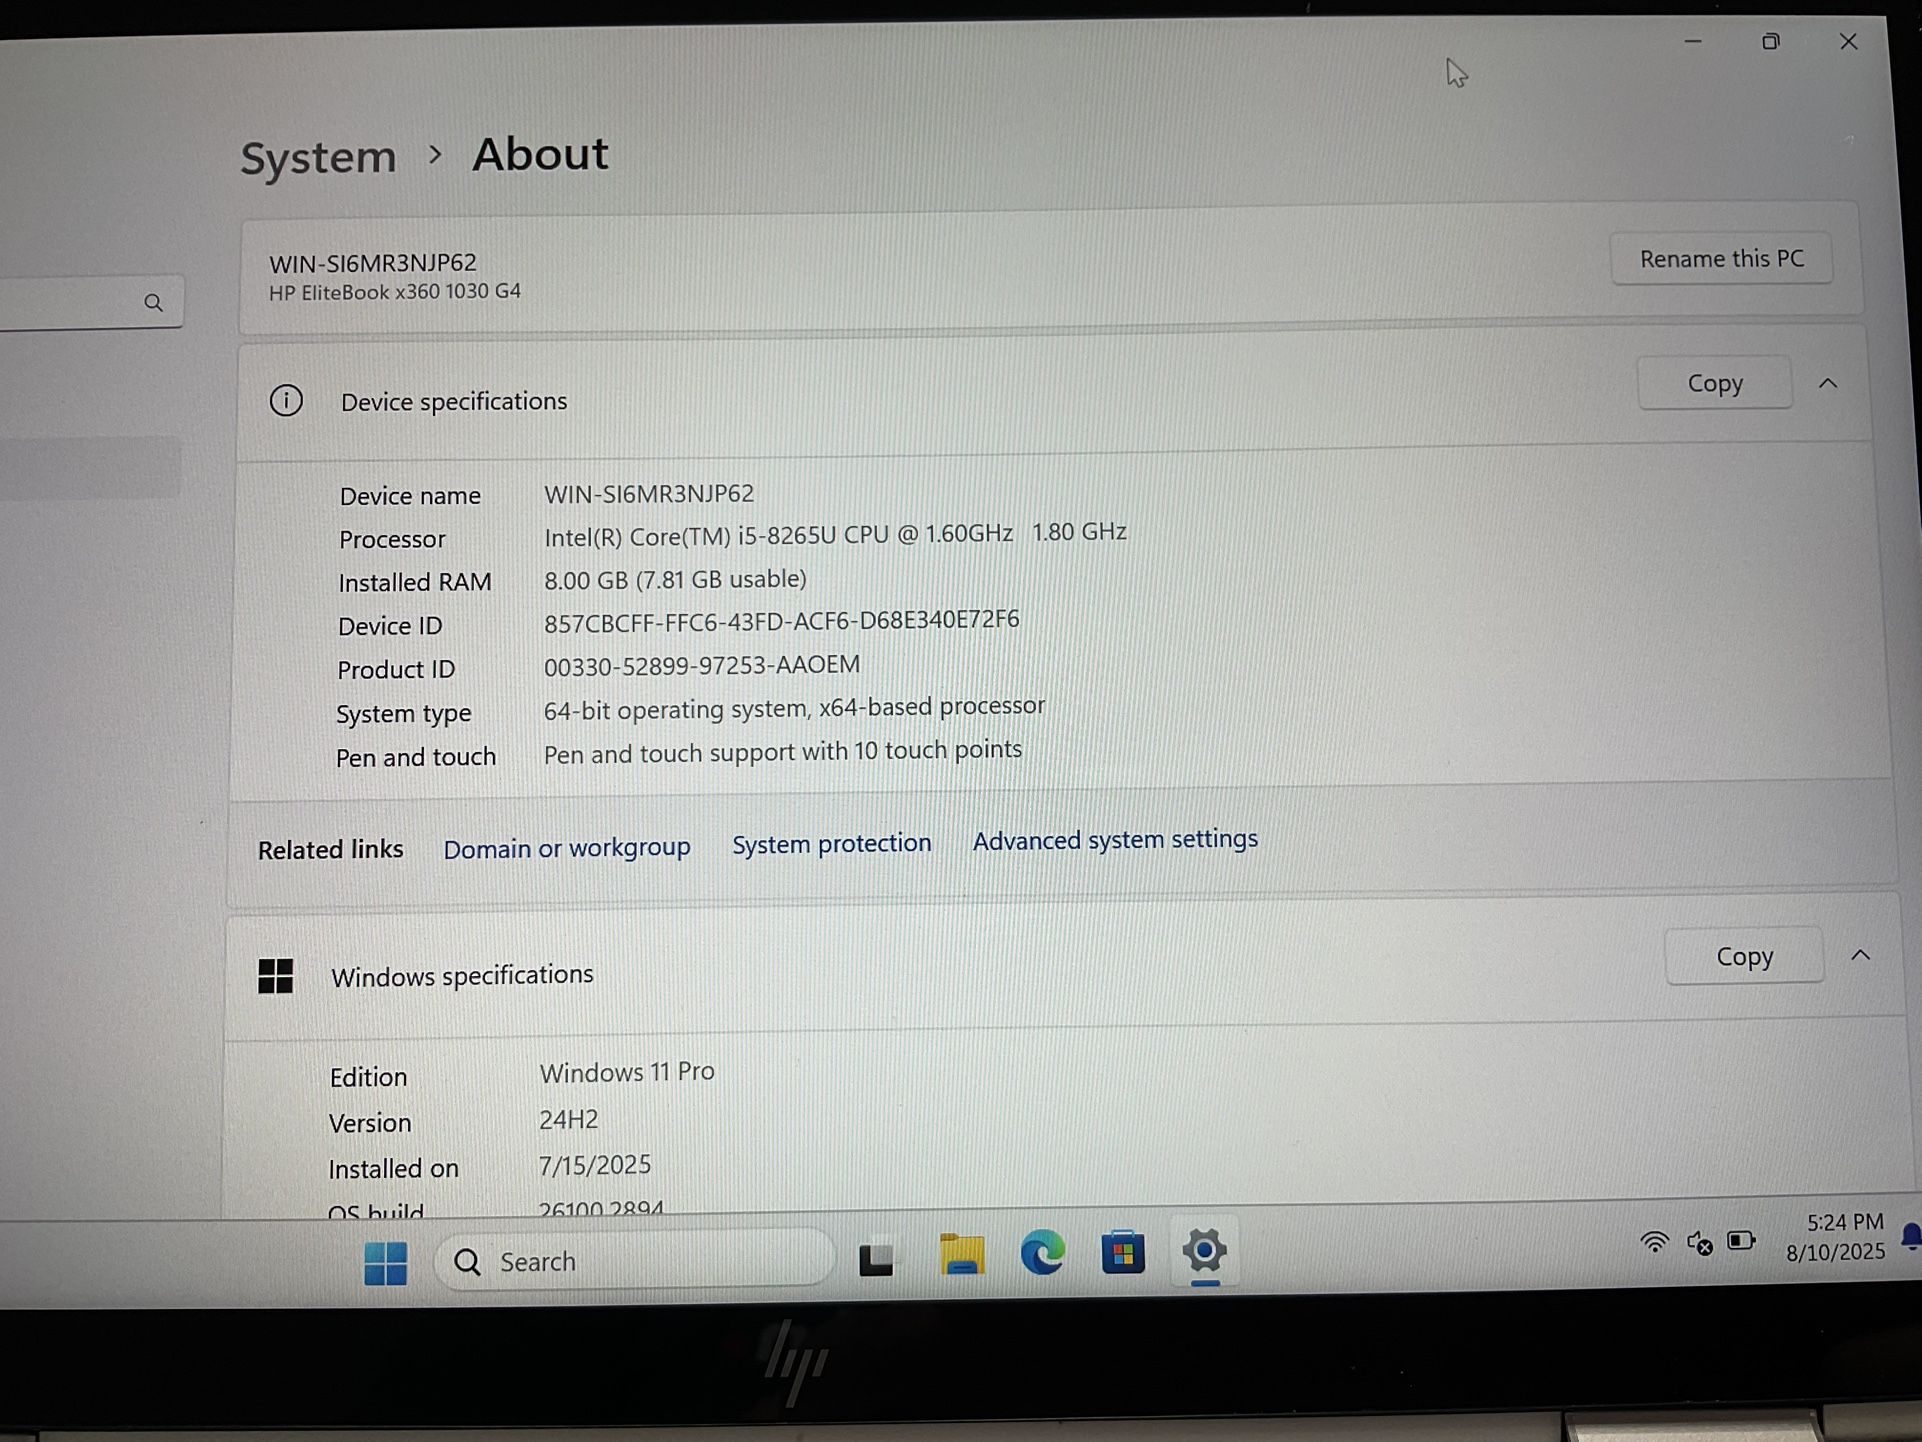This screenshot has height=1442, width=1922.
Task: Click the muted volume tray icon
Action: [1699, 1243]
